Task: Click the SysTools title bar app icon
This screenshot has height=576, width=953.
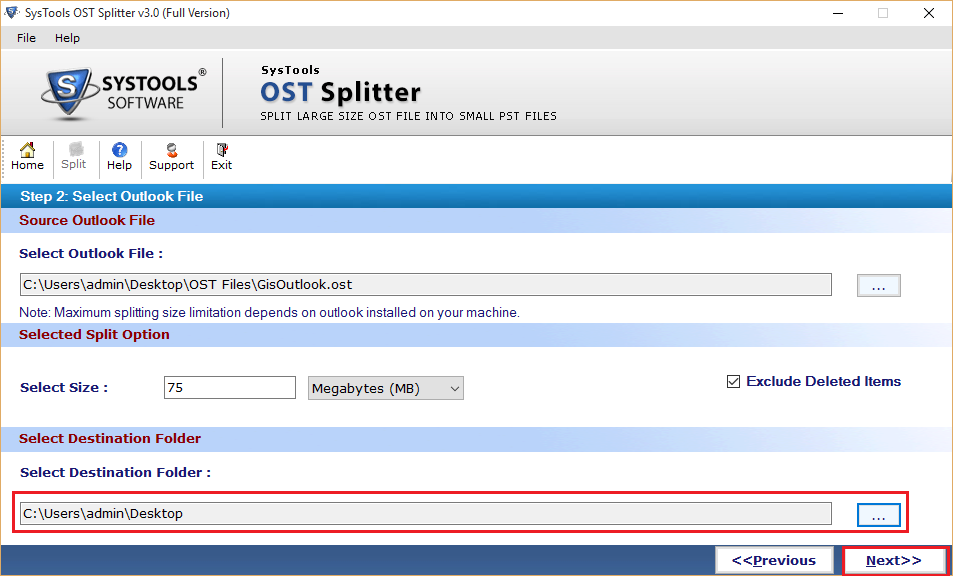Action: coord(12,13)
